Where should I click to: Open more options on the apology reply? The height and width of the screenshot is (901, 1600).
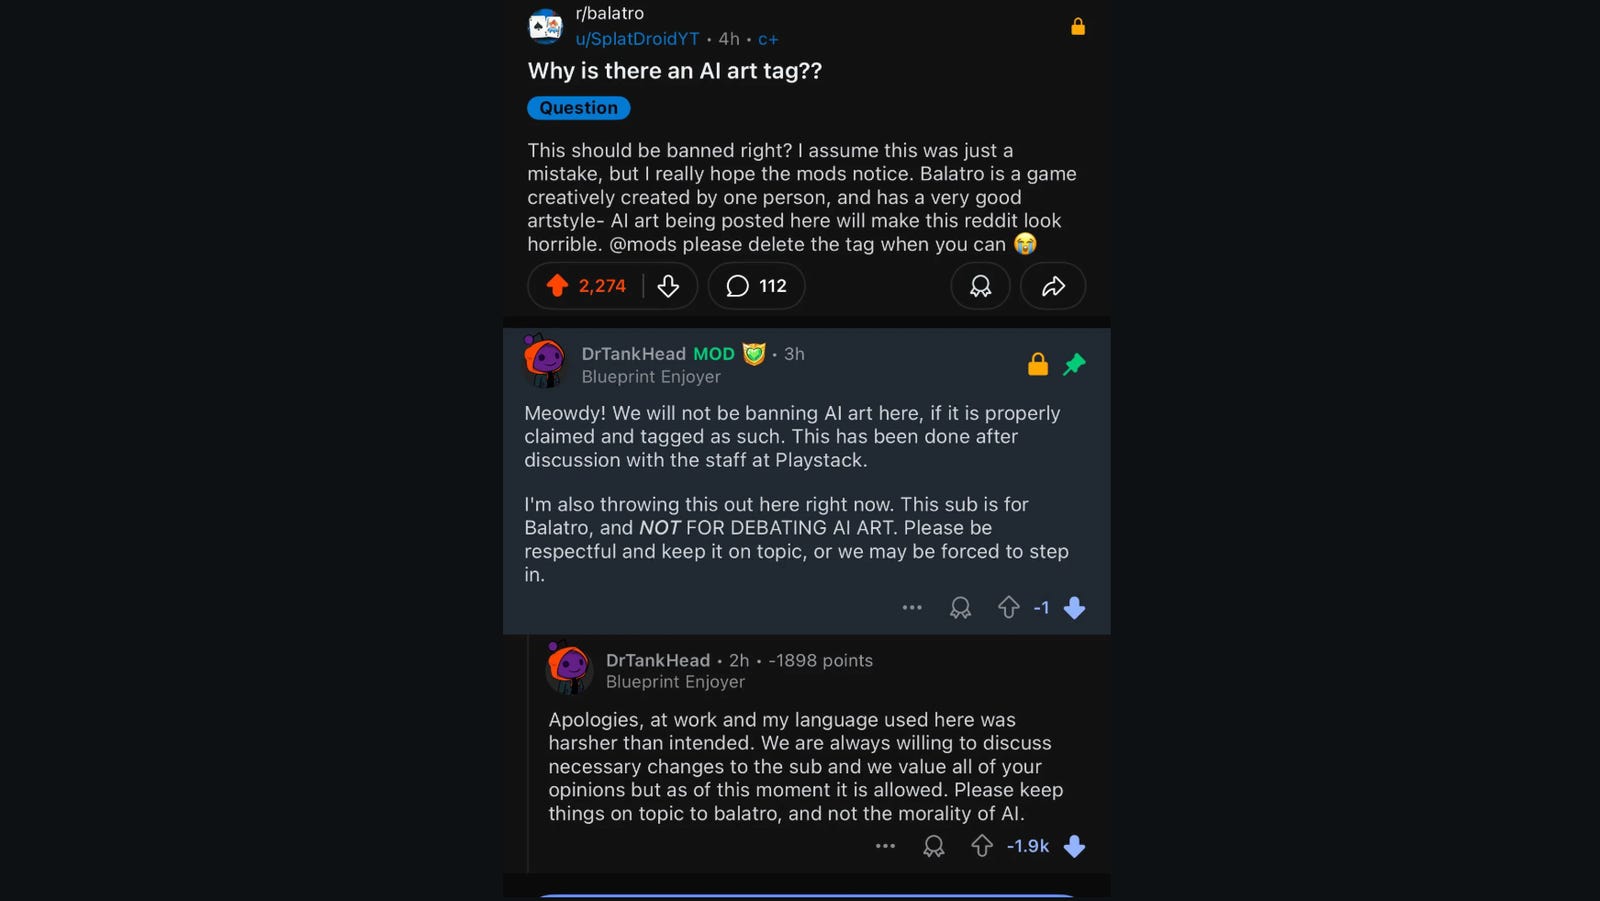click(x=885, y=846)
